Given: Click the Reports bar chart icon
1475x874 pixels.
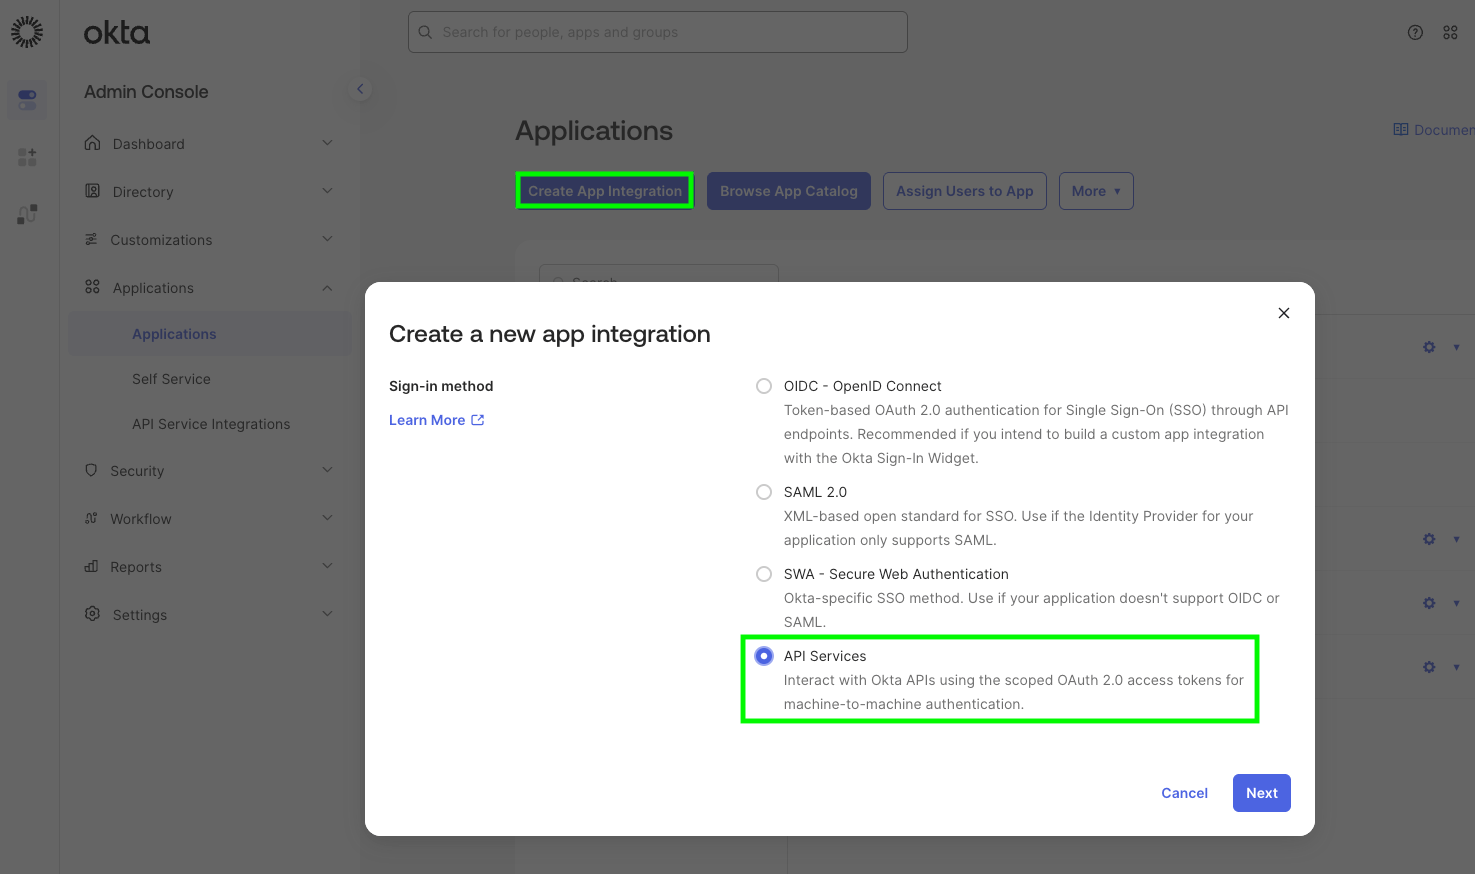Looking at the screenshot, I should coord(91,566).
